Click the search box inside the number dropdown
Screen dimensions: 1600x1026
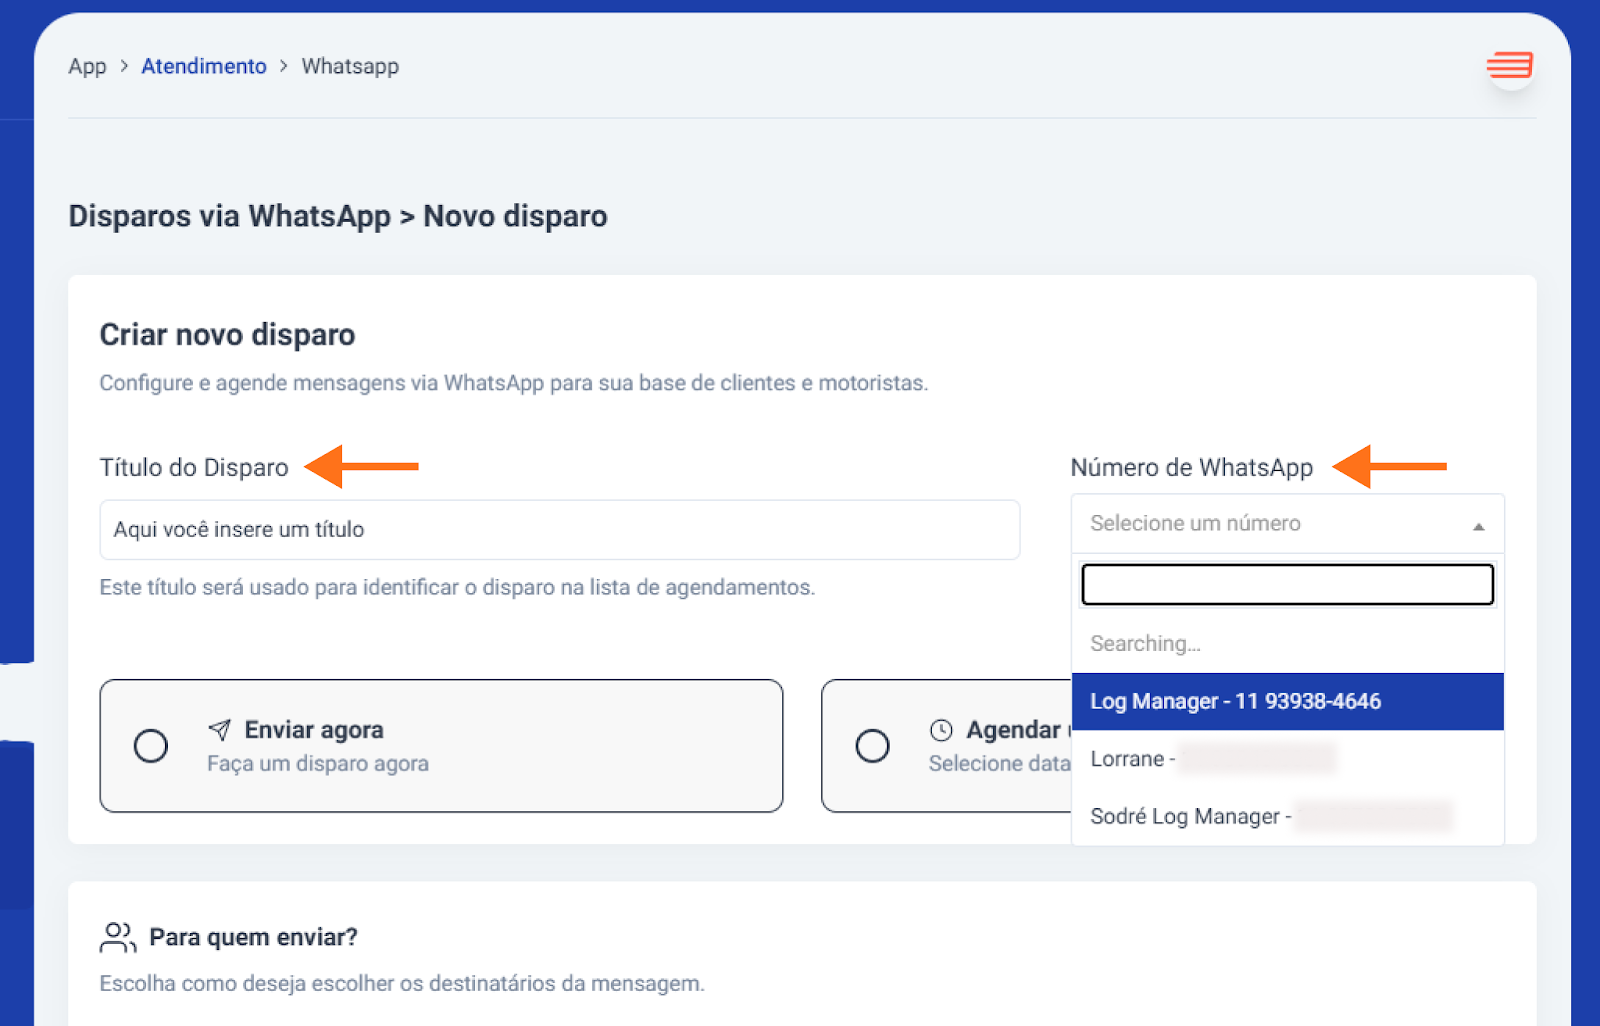point(1287,584)
